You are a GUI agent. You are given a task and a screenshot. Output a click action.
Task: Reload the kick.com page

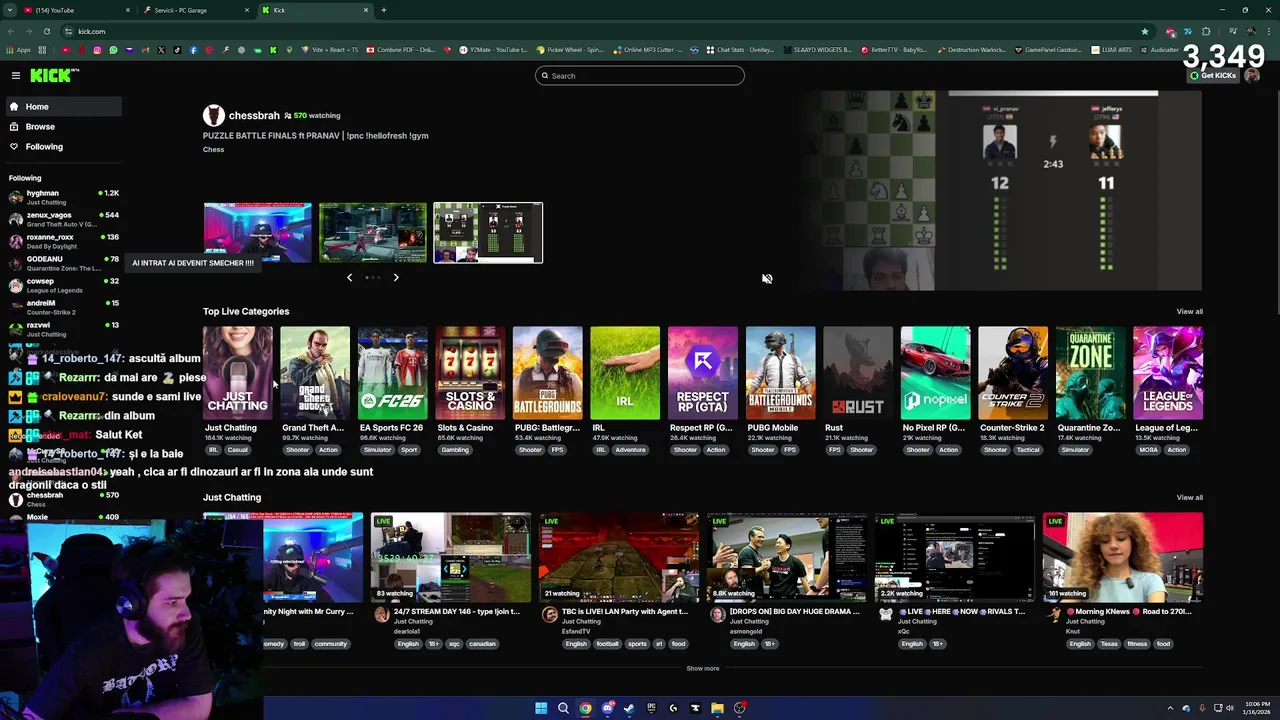46,31
